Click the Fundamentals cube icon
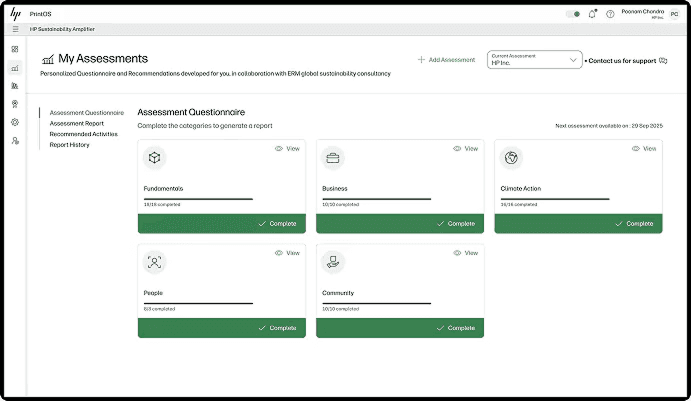This screenshot has height=401, width=691. pos(154,158)
